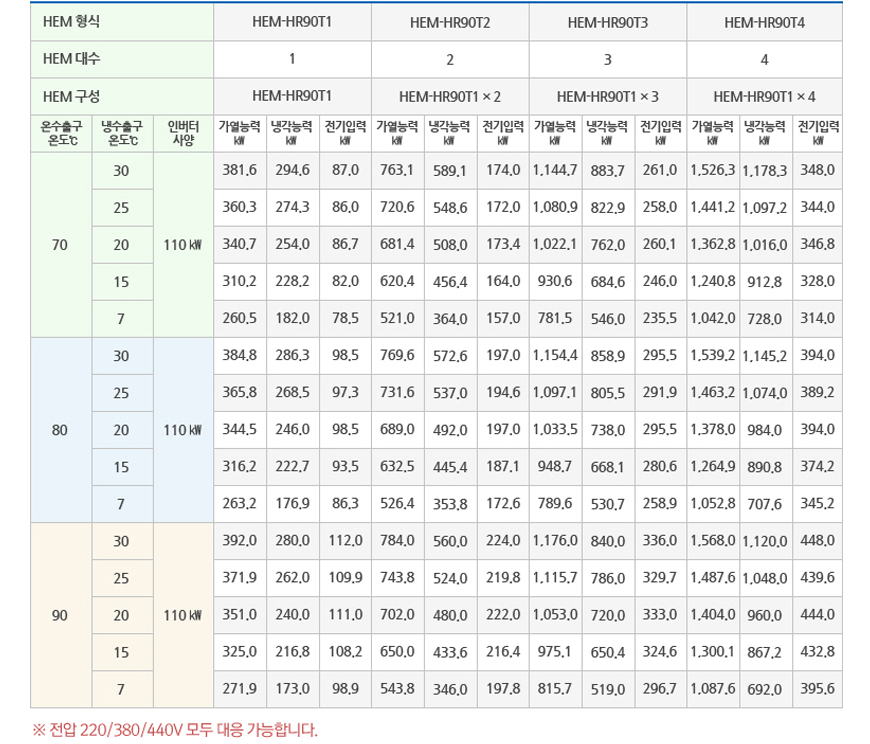Click the value '448.0'

(817, 541)
